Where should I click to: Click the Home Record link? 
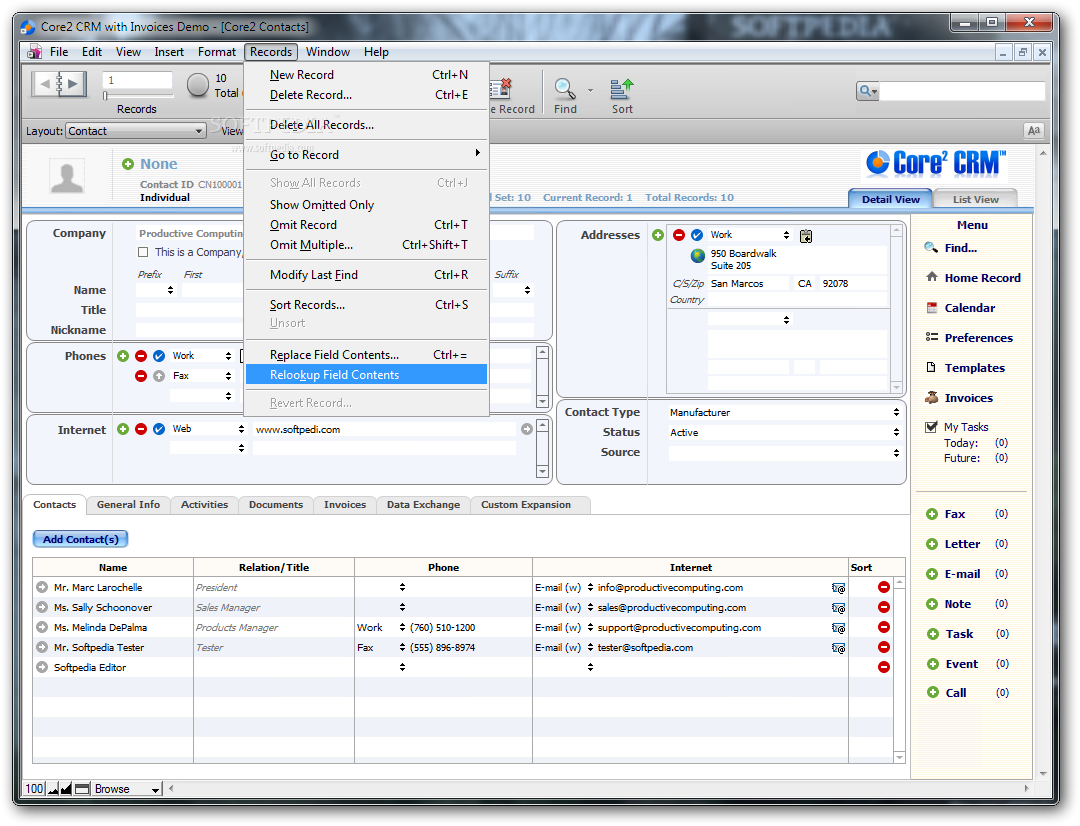tap(982, 278)
